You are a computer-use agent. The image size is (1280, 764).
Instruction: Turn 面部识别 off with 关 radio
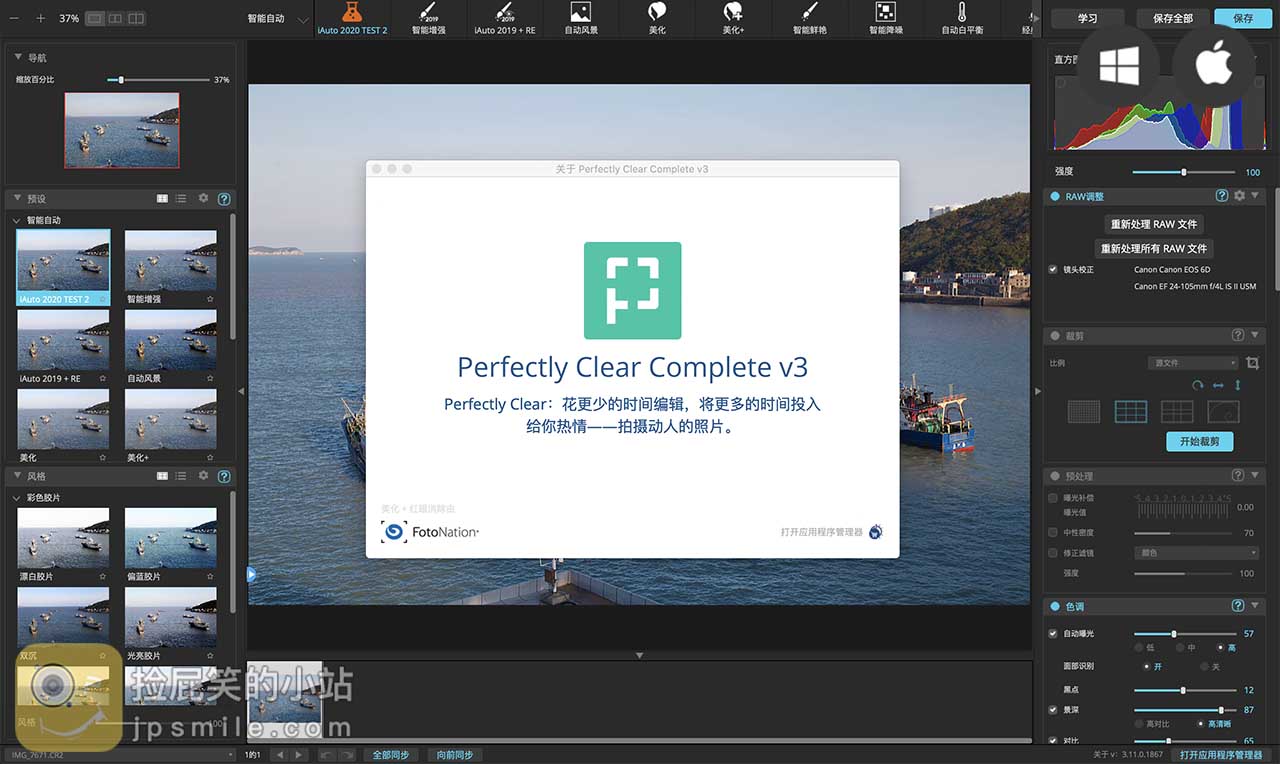pyautogui.click(x=1203, y=666)
